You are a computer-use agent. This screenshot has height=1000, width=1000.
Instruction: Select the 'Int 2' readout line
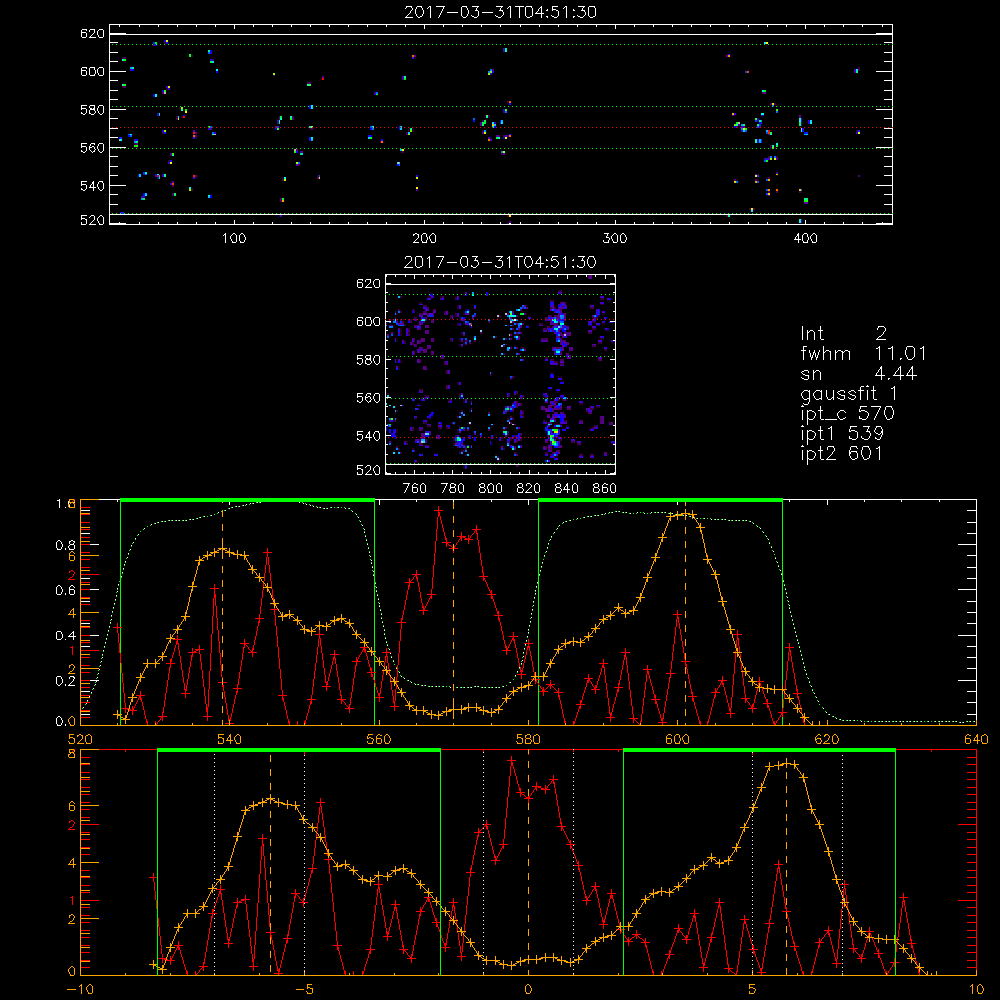click(844, 334)
